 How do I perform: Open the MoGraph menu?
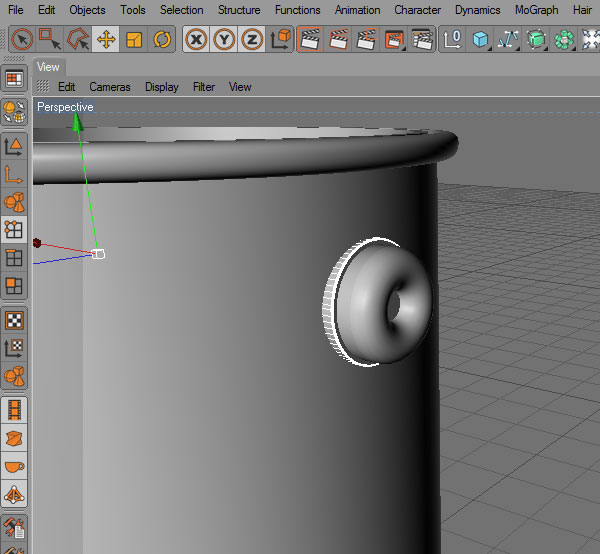click(536, 10)
